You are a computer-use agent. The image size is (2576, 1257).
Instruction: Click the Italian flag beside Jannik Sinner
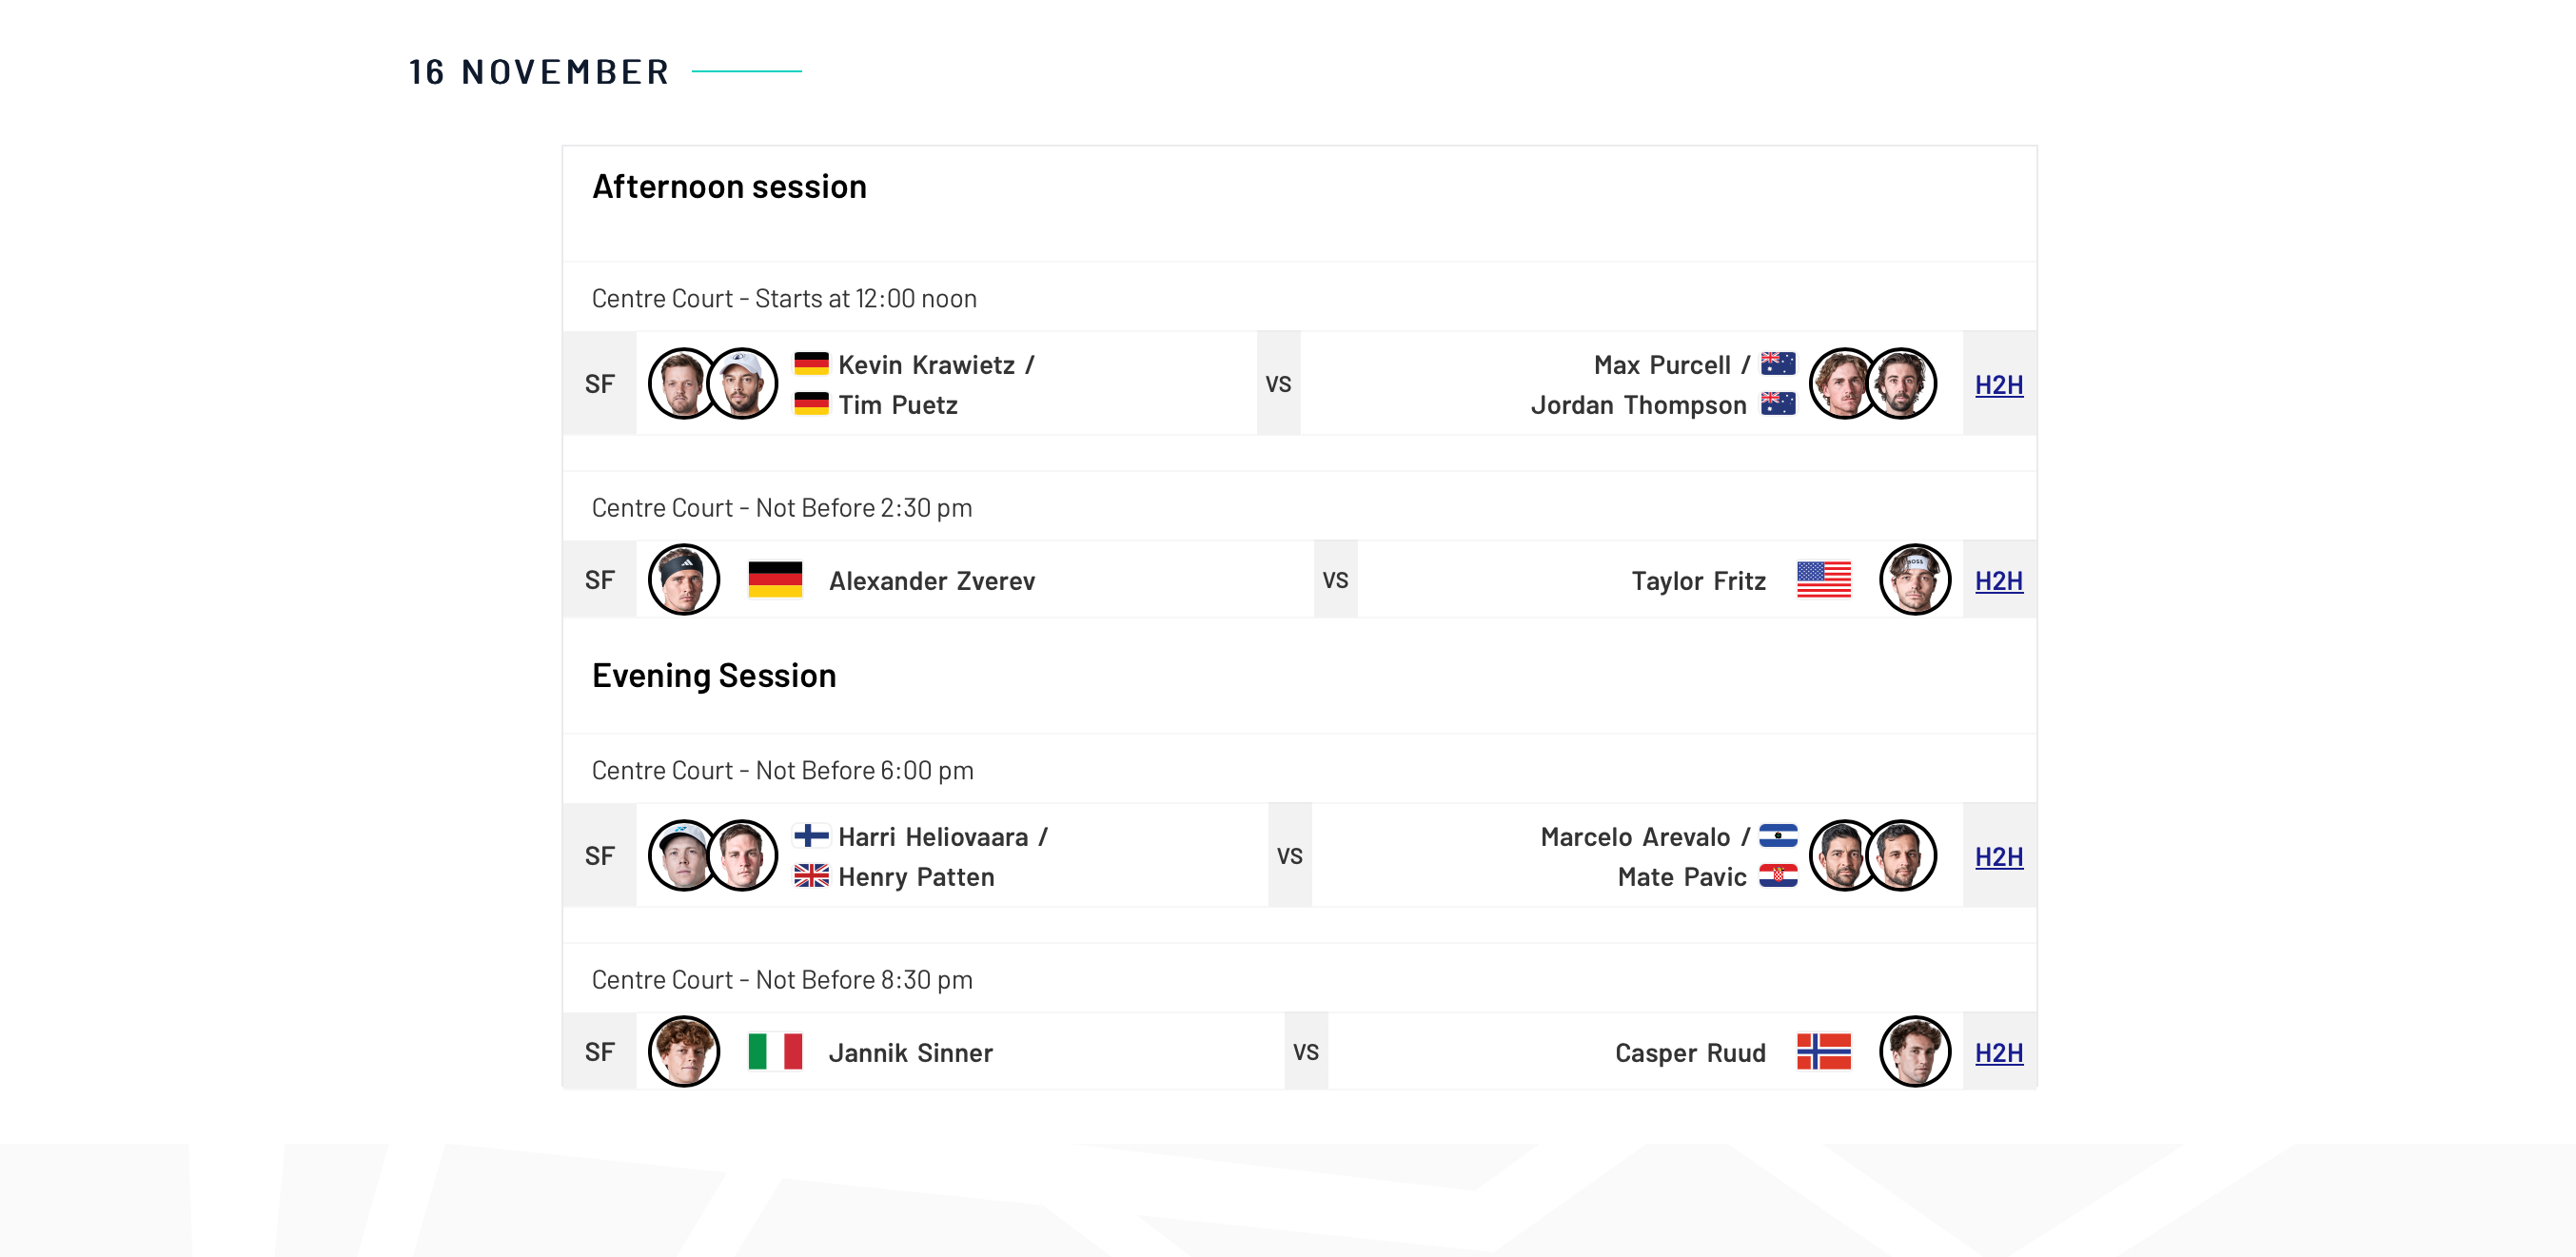coord(775,1052)
